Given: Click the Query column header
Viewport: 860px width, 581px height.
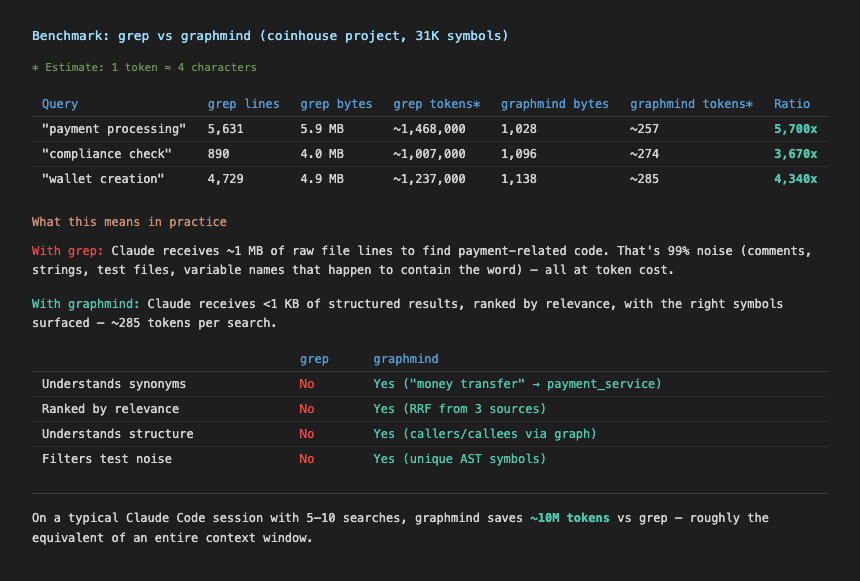Looking at the screenshot, I should (60, 104).
